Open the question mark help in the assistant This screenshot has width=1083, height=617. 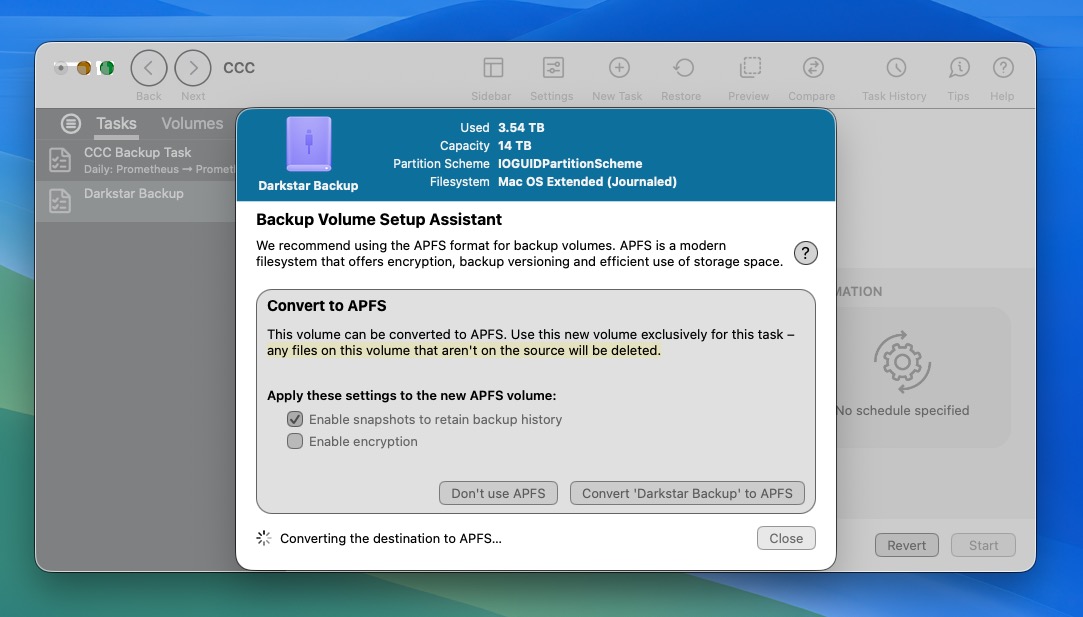click(x=805, y=253)
